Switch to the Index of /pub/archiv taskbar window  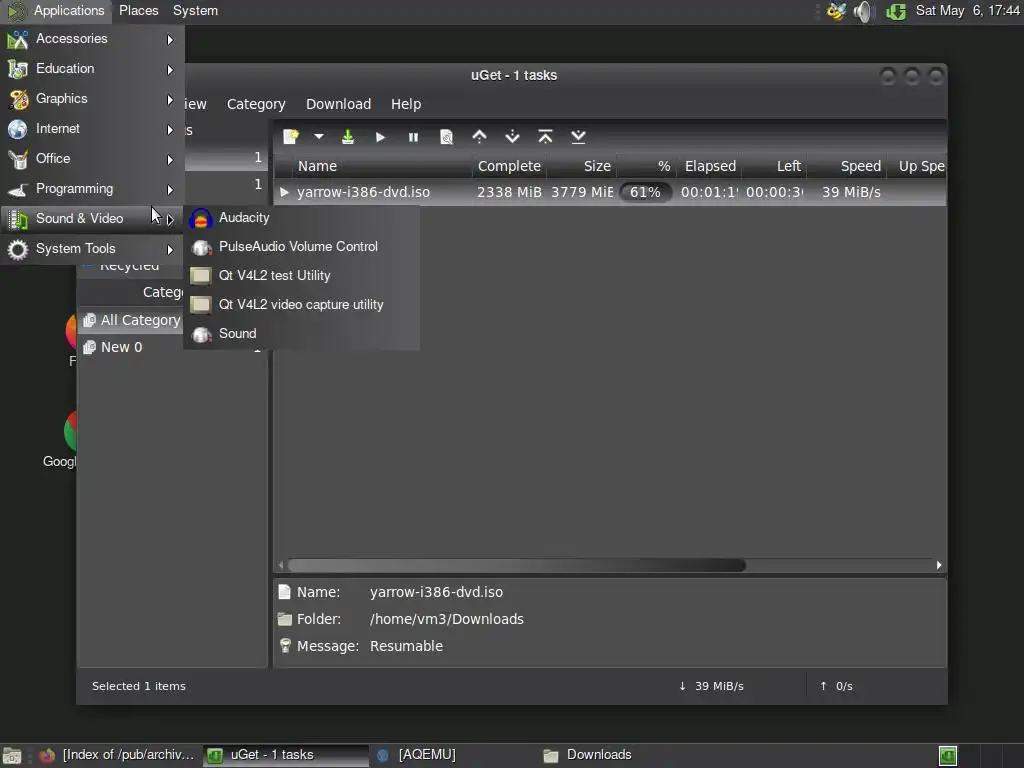click(118, 755)
